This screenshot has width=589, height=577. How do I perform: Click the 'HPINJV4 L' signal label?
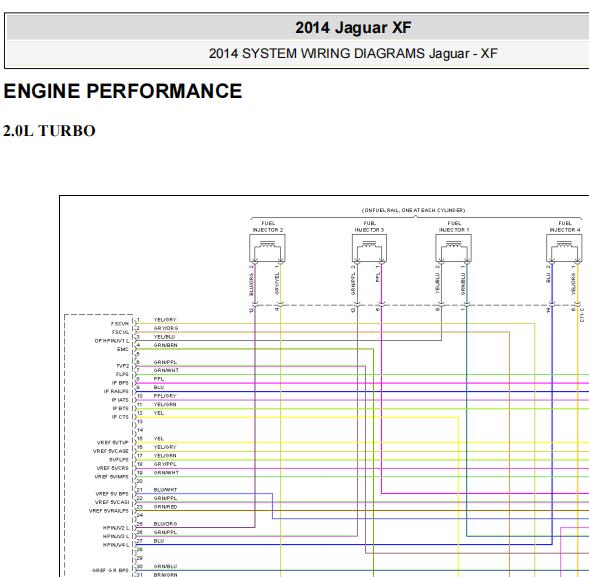(x=116, y=545)
